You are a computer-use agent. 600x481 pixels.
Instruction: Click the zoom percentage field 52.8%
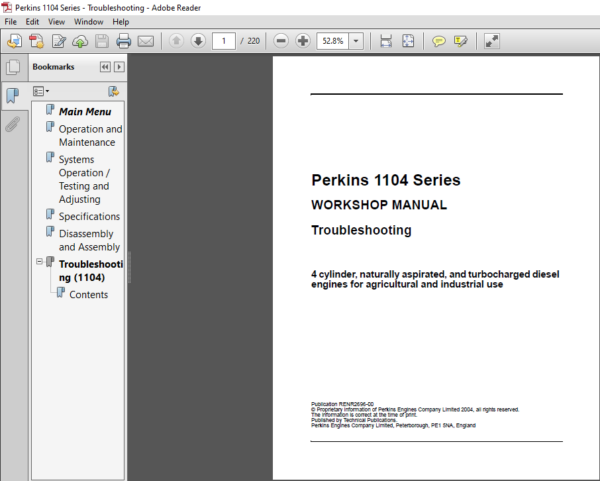[333, 41]
